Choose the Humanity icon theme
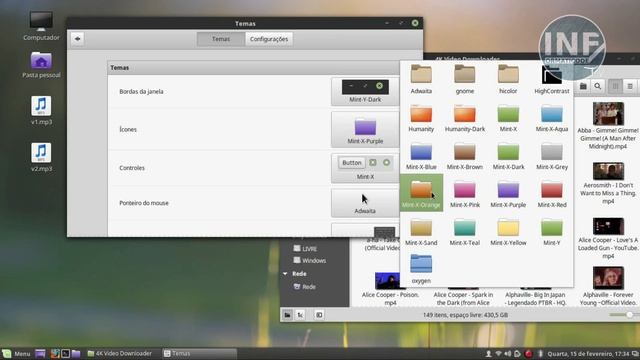Image resolution: width=640 pixels, height=360 pixels. click(421, 118)
